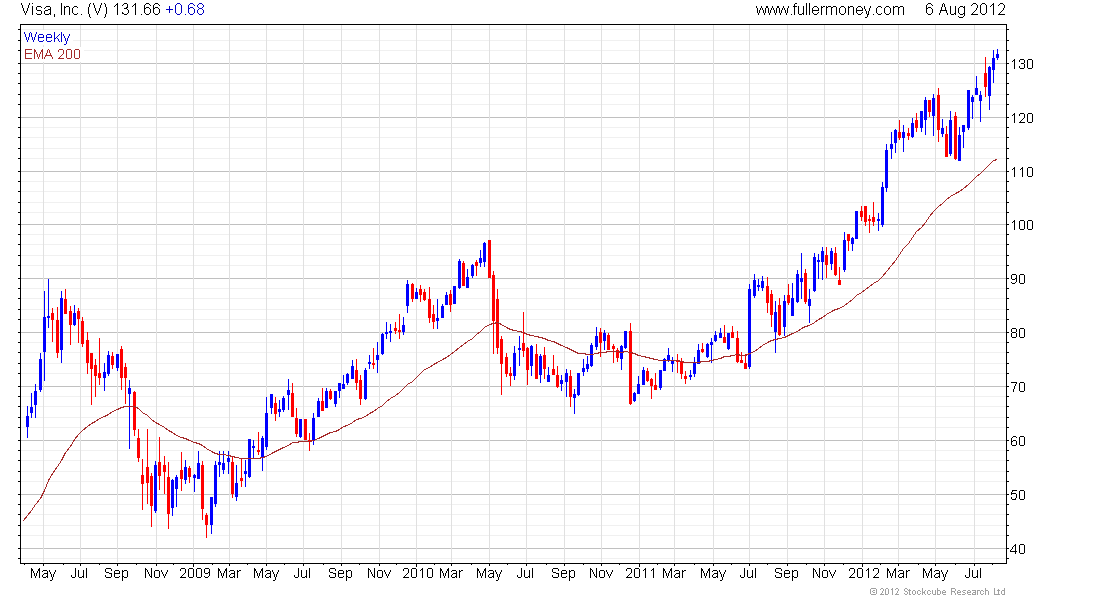Select the EMA 200 legend label
The image size is (1100, 600).
click(52, 54)
